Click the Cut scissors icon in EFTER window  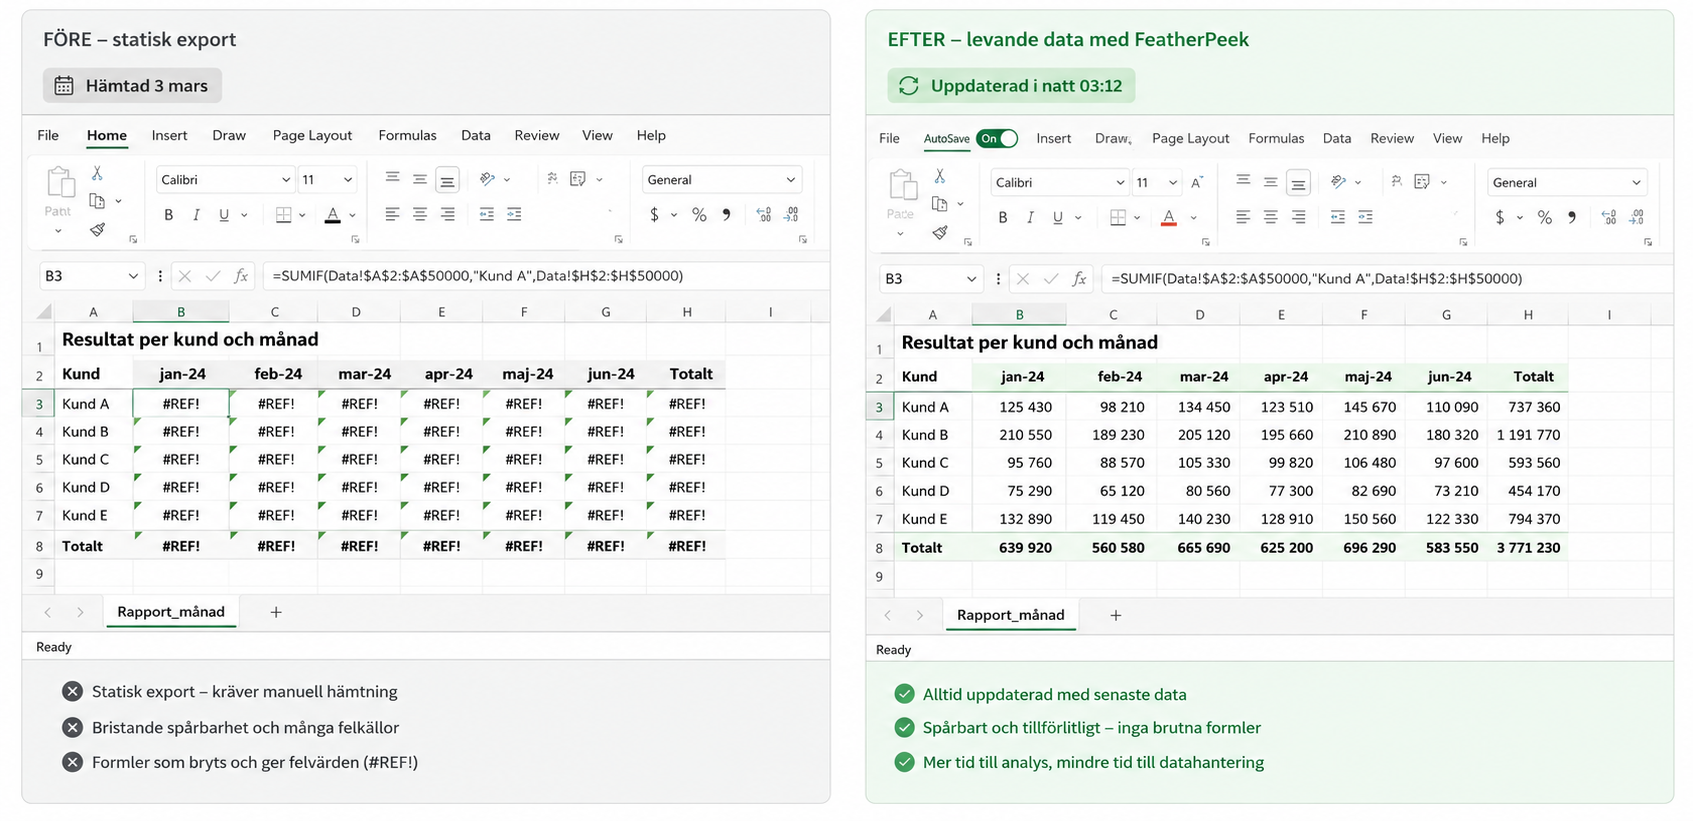(x=939, y=176)
